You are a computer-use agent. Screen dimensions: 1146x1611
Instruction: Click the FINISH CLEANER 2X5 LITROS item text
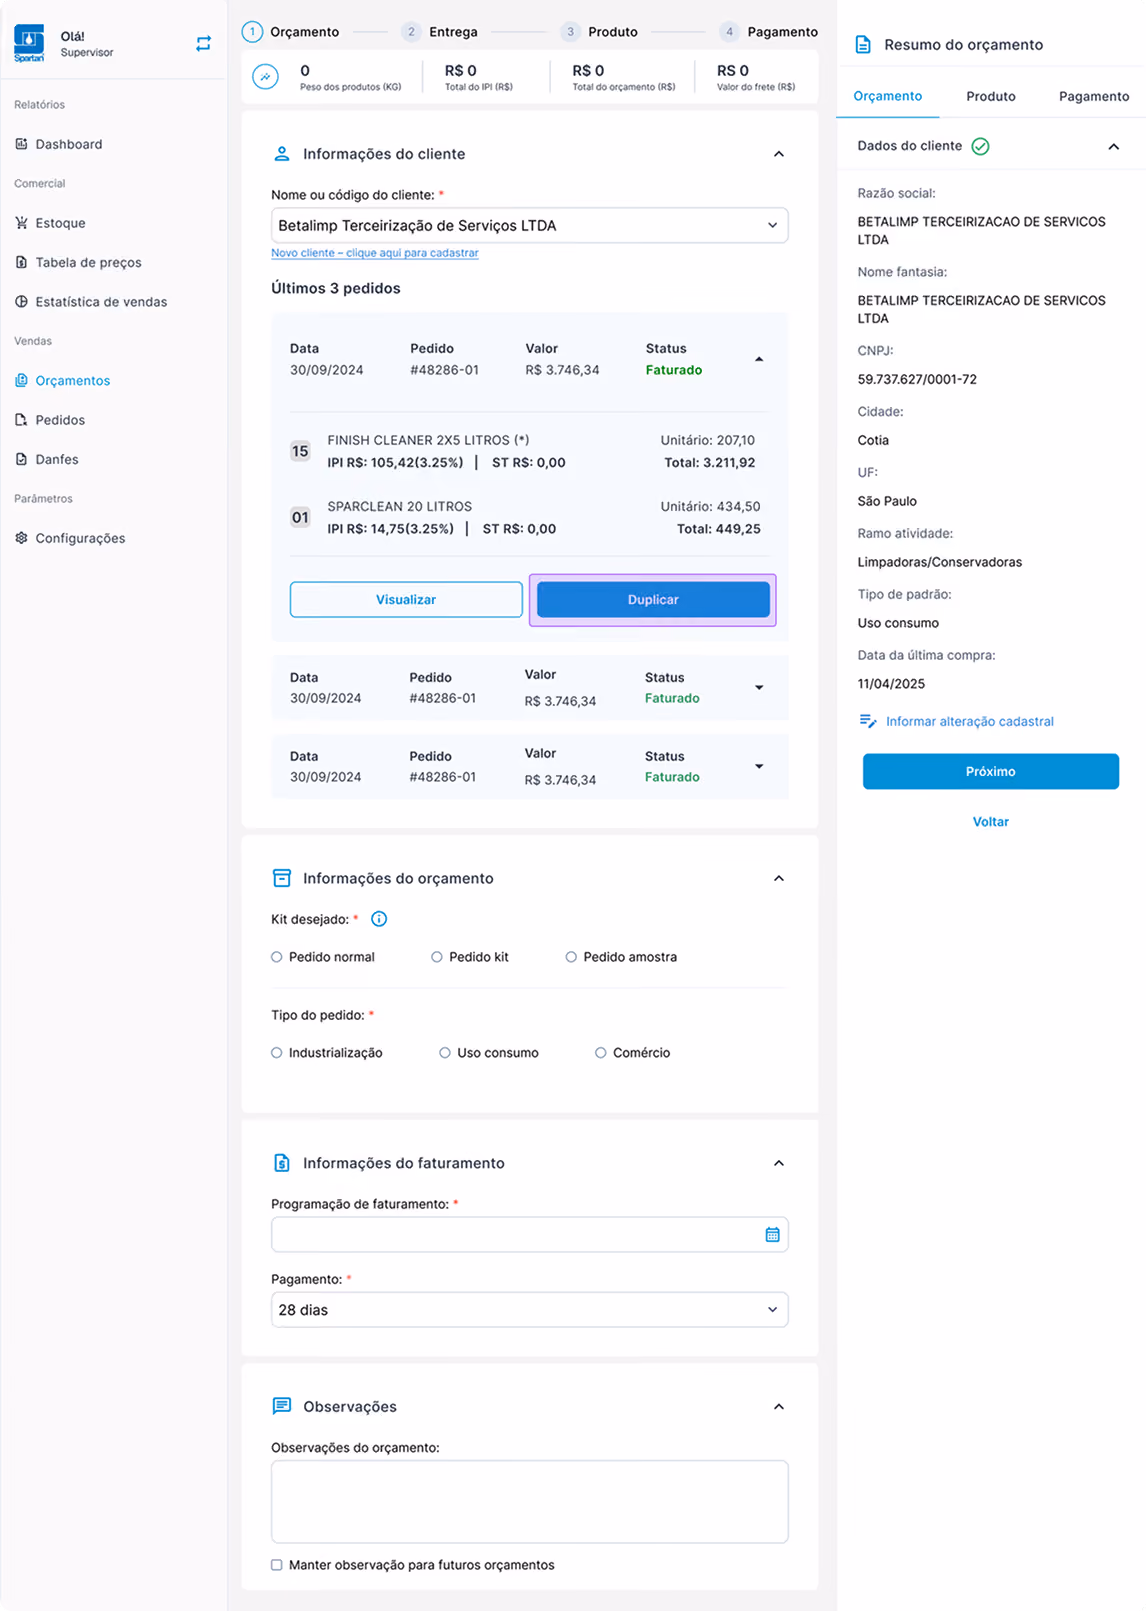tap(428, 440)
